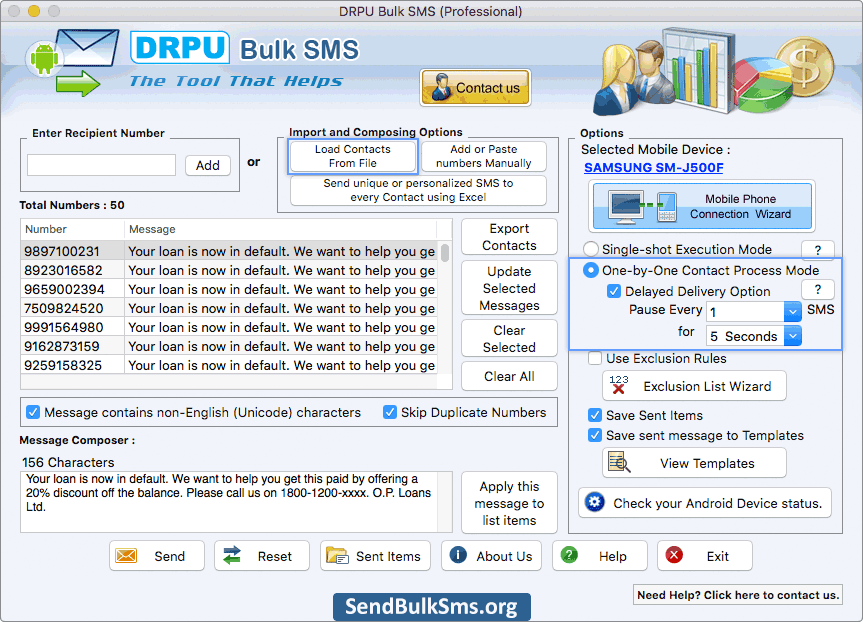Toggle Skip Duplicate Numbers checkbox
The image size is (863, 622).
point(390,412)
